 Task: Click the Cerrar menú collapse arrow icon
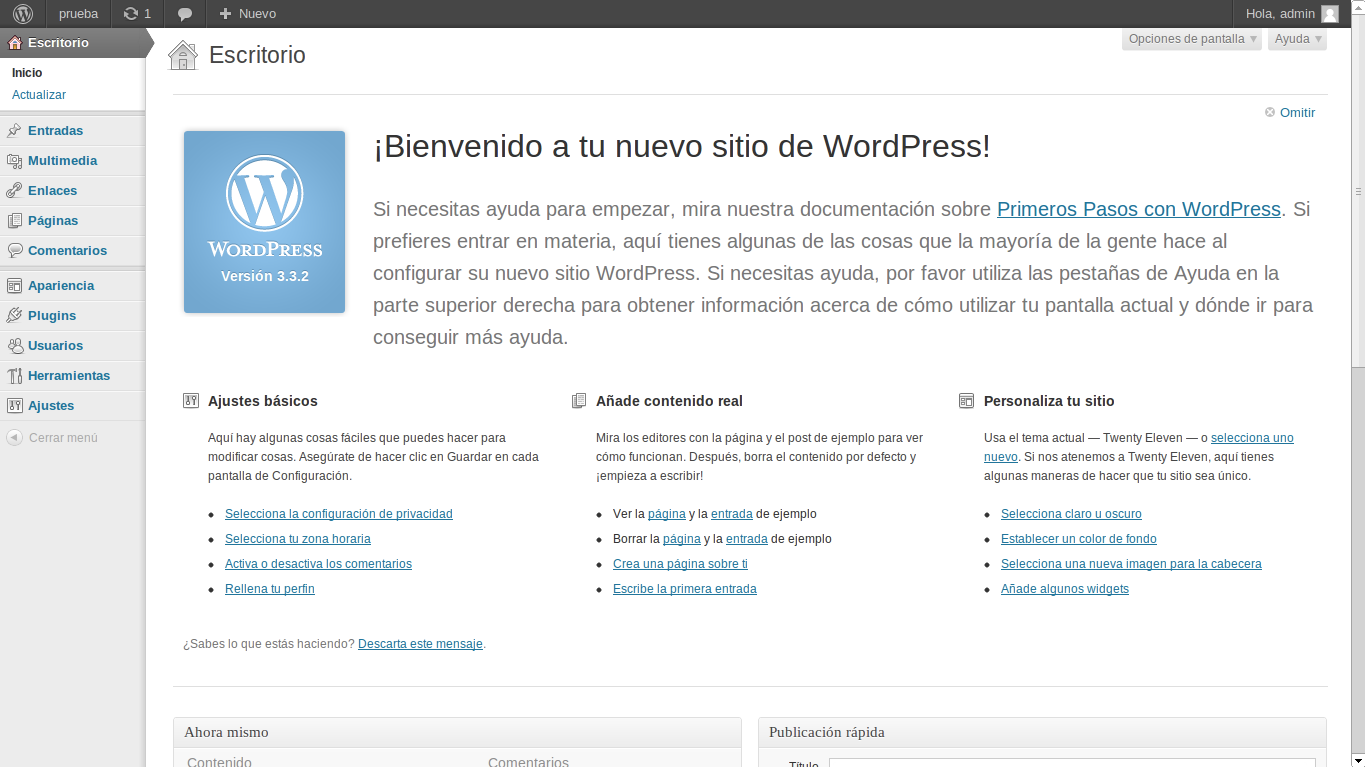pyautogui.click(x=15, y=438)
